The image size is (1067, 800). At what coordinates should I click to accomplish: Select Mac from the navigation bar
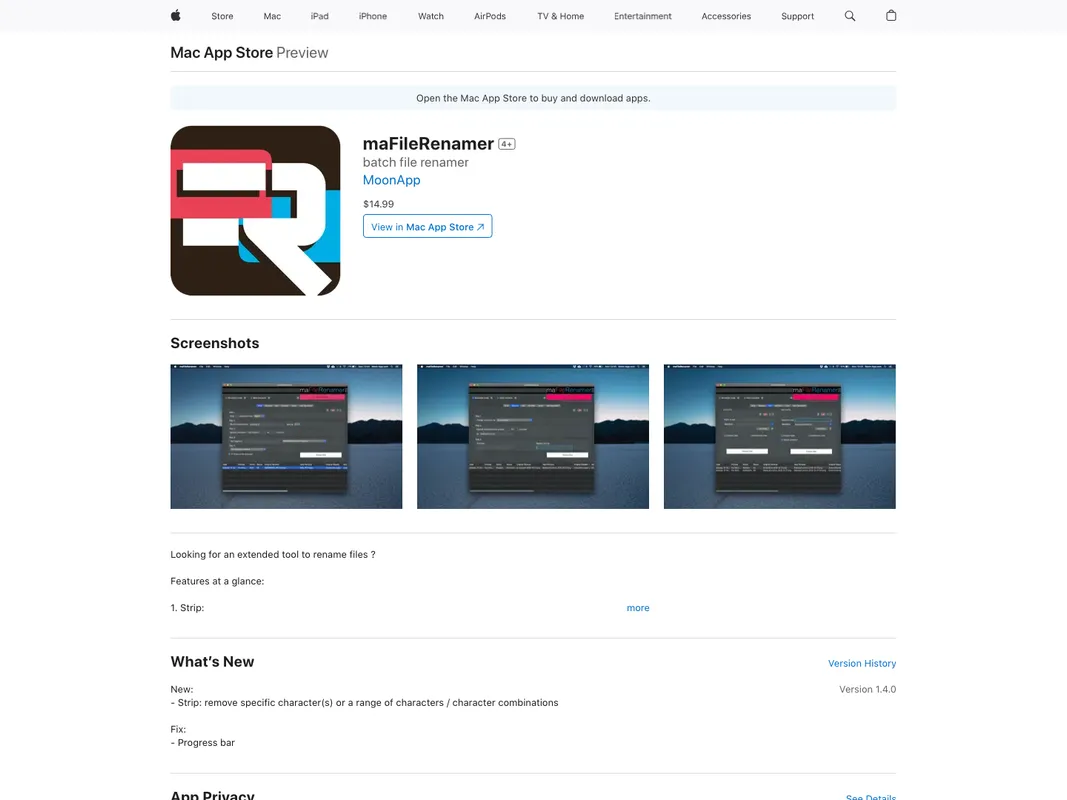[271, 16]
